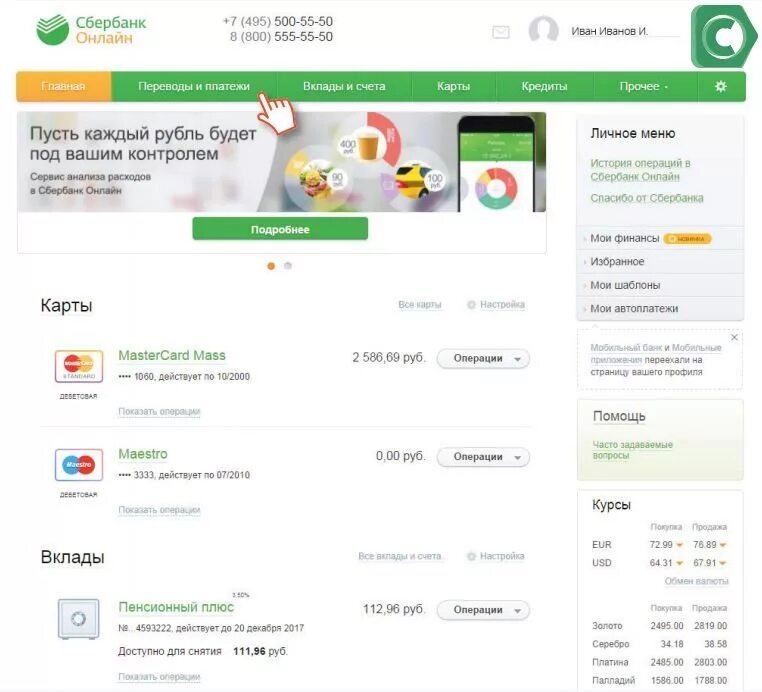762x692 pixels.
Task: Click the user profile avatar icon
Action: pyautogui.click(x=543, y=30)
